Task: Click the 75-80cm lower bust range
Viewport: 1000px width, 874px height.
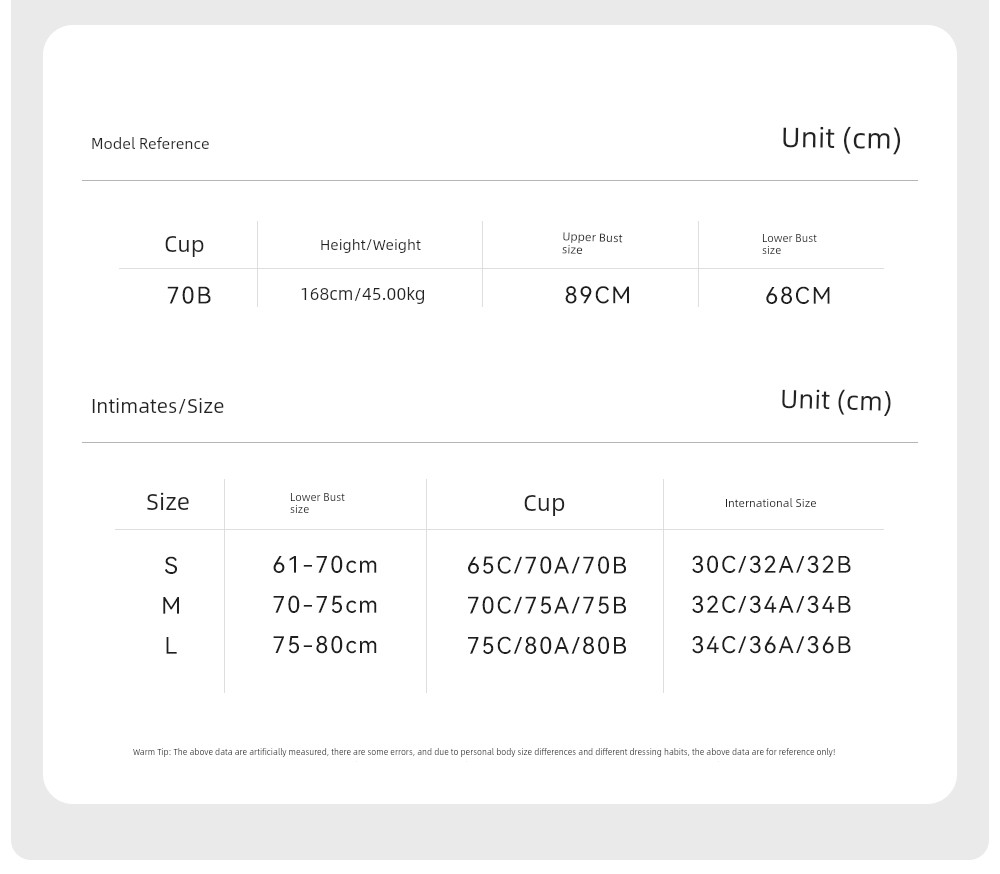Action: click(325, 645)
